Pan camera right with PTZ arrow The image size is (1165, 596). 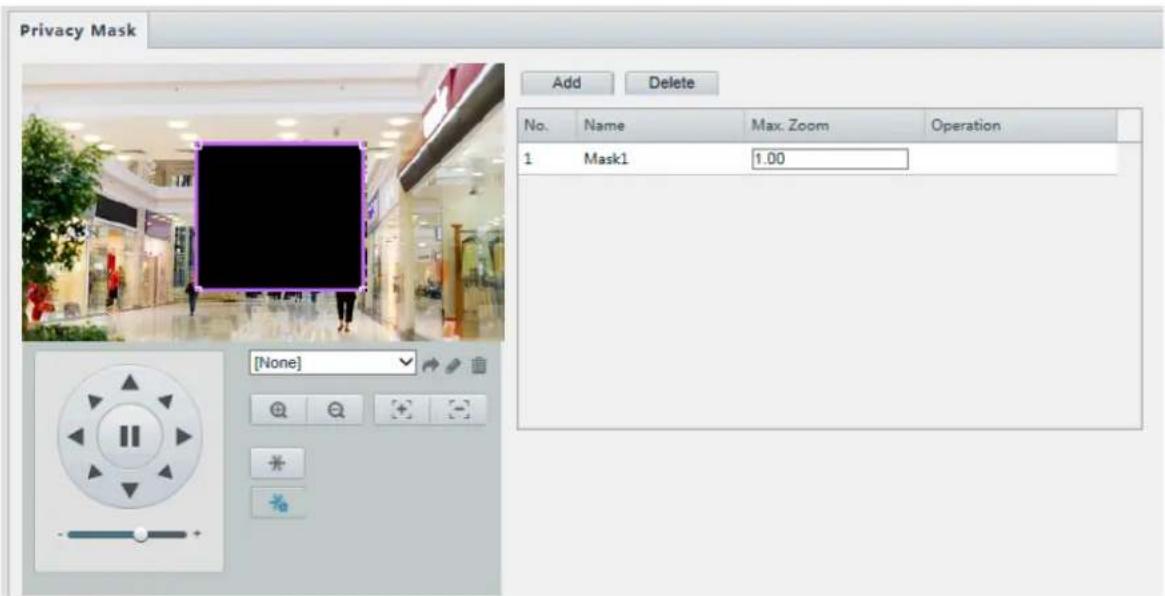click(x=184, y=436)
